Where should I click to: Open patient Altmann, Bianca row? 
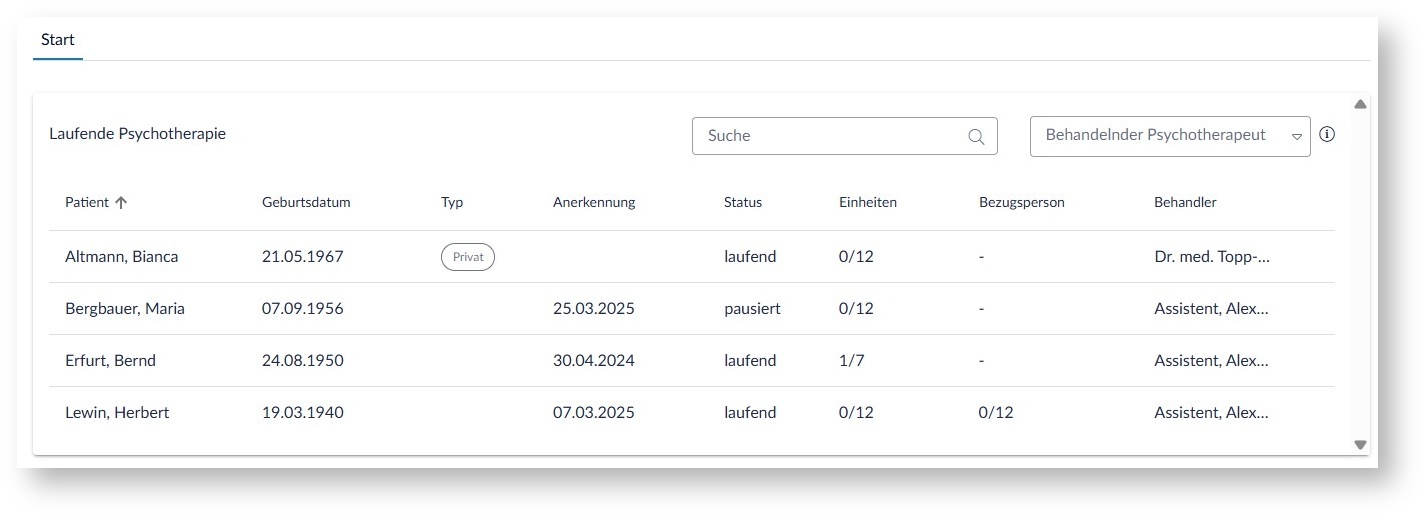(x=121, y=257)
